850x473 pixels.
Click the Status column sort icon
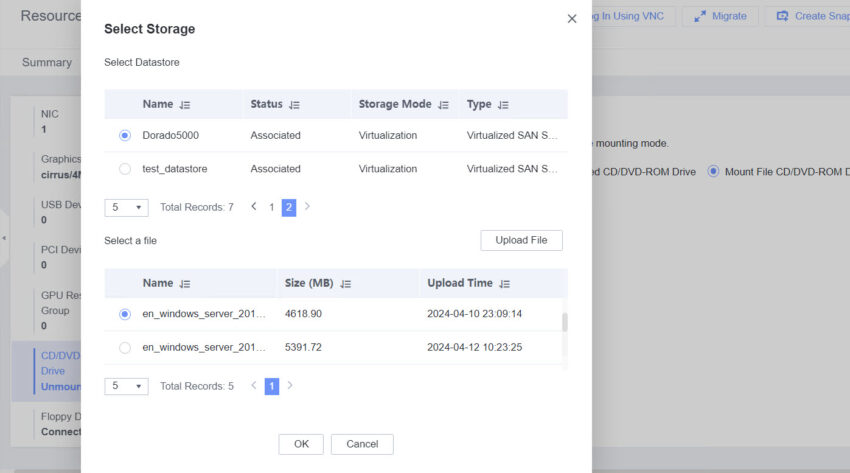294,105
